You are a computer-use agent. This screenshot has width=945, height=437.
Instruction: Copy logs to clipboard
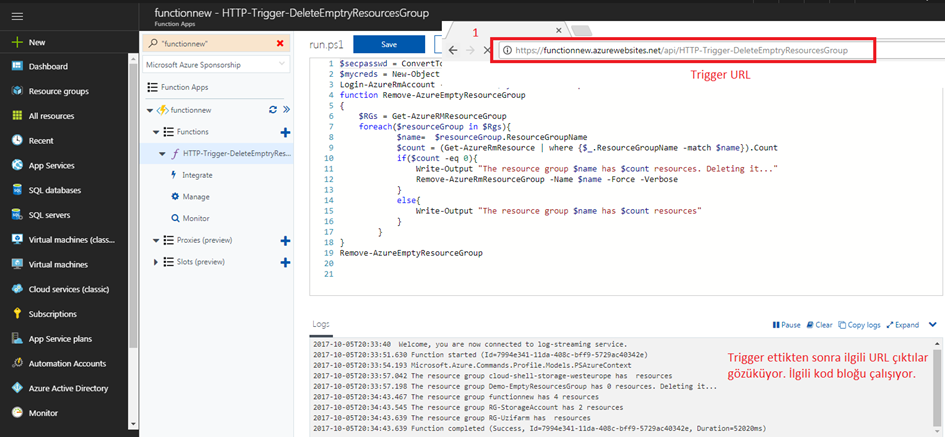coord(859,325)
